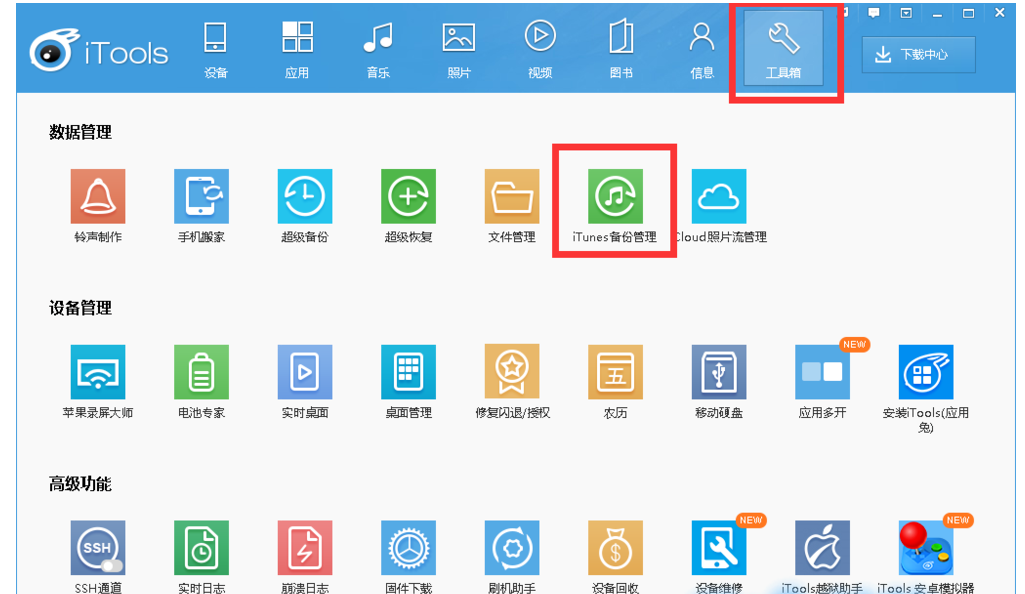Image resolution: width=1025 pixels, height=594 pixels.
Task: Launch 苹果录屏大师 screen recorder
Action: click(98, 372)
